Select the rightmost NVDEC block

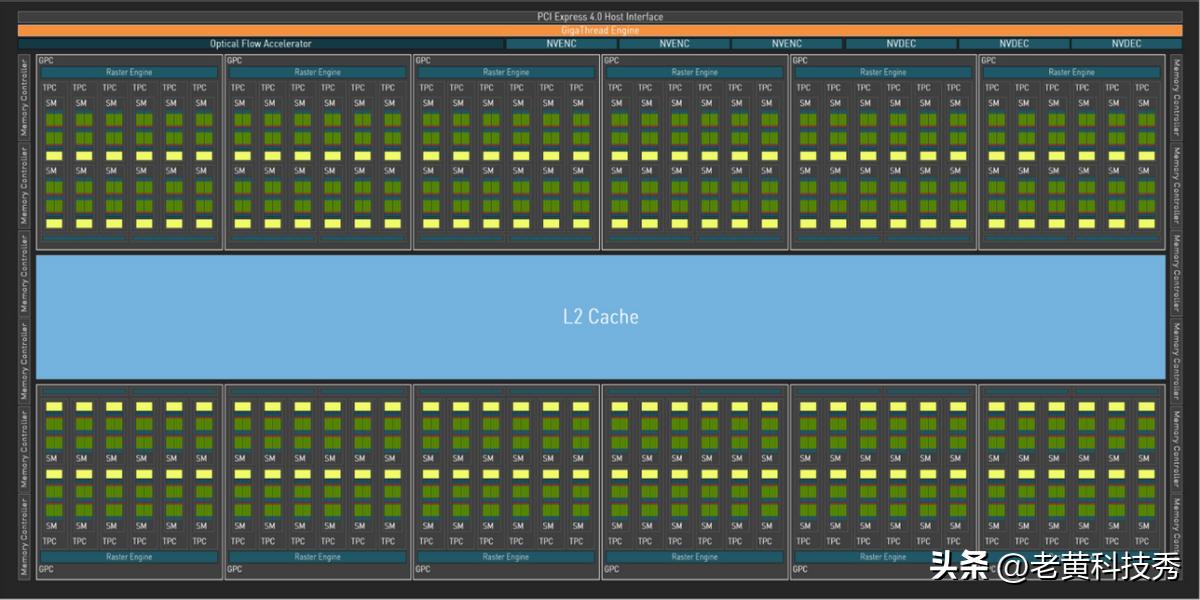point(1126,44)
